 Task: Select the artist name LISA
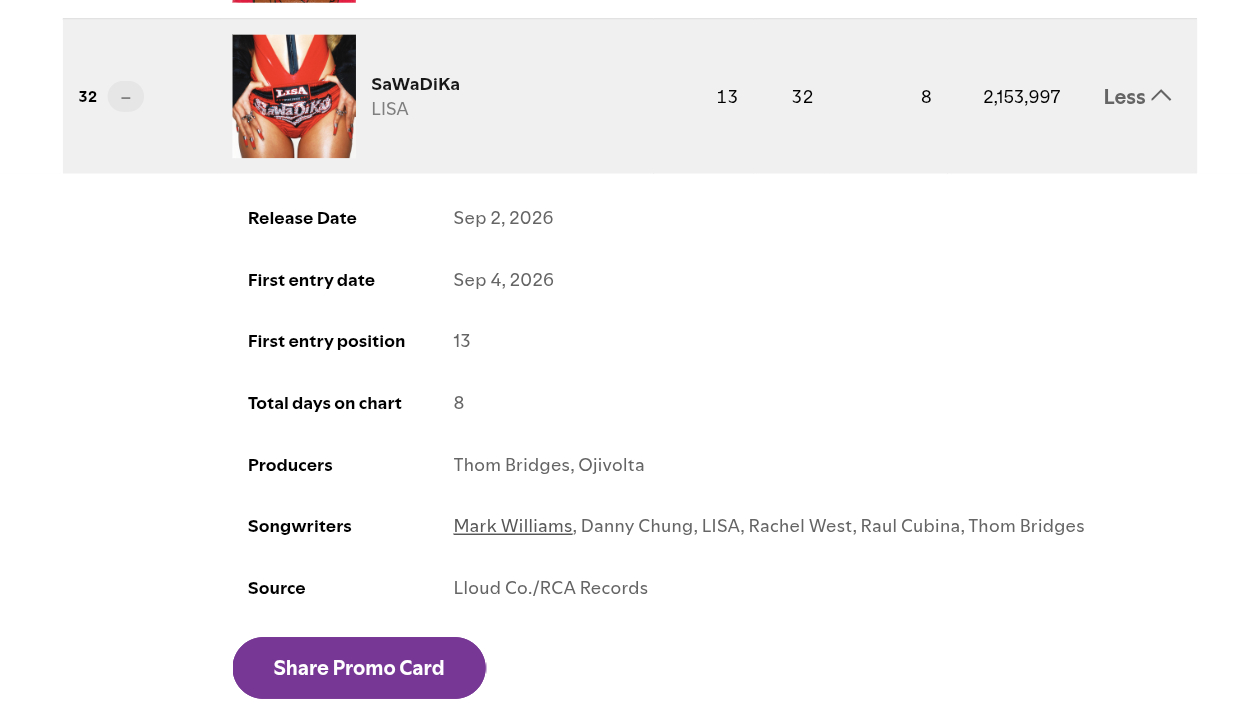point(390,109)
